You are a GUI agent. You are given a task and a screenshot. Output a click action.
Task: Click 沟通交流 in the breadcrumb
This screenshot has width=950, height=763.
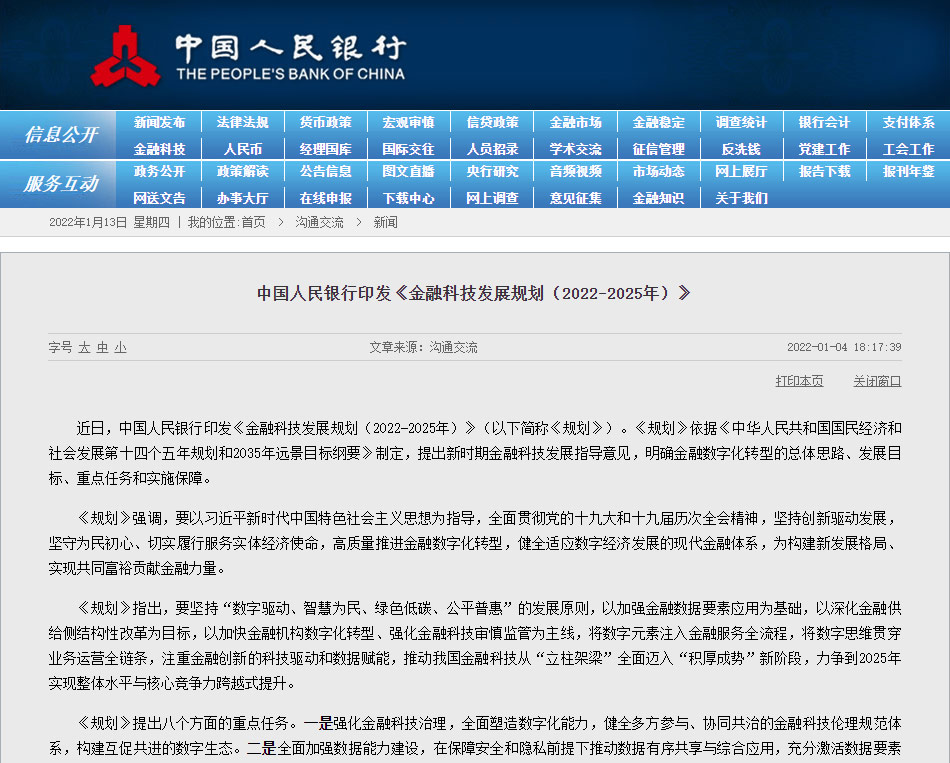tap(319, 222)
